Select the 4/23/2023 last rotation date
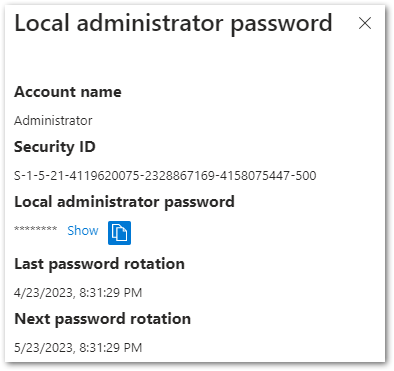The width and height of the screenshot is (394, 371). (x=43, y=292)
